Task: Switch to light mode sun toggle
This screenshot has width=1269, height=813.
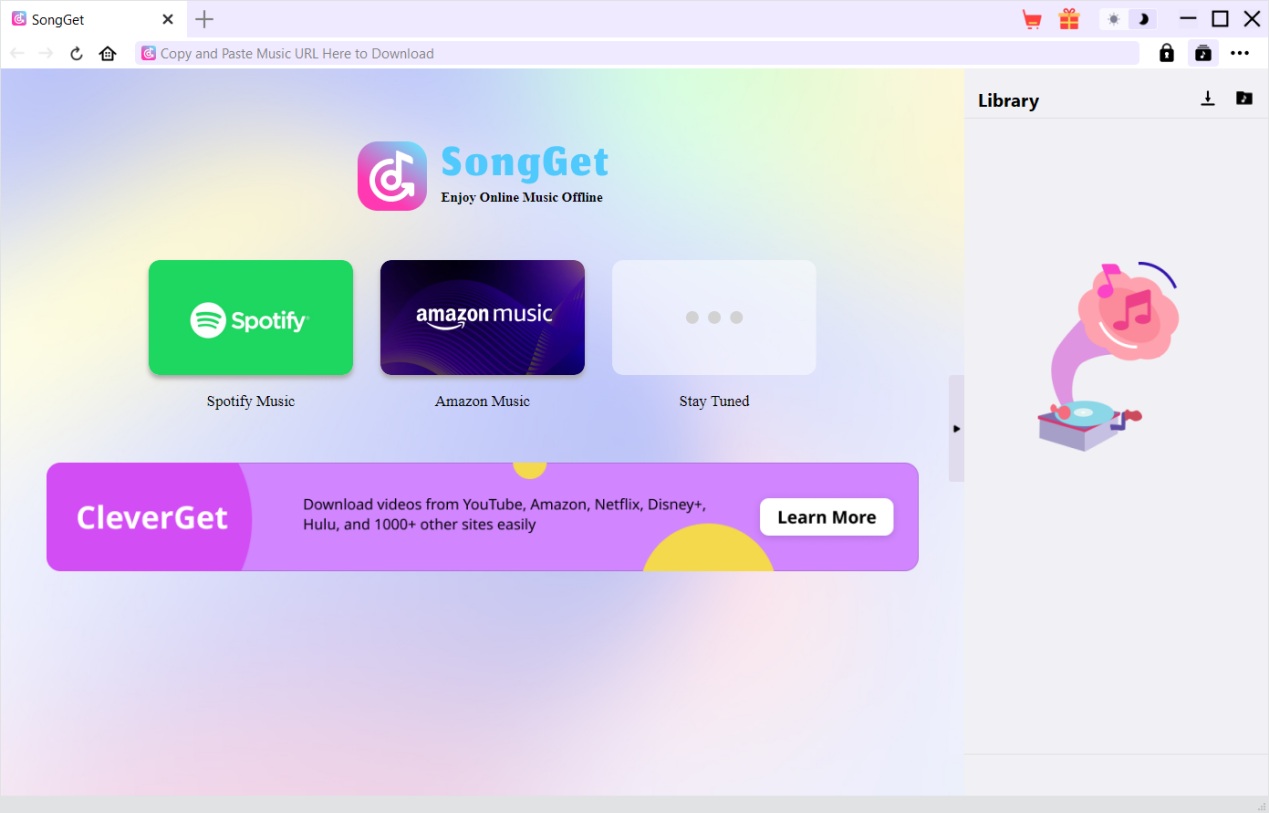Action: click(1113, 19)
